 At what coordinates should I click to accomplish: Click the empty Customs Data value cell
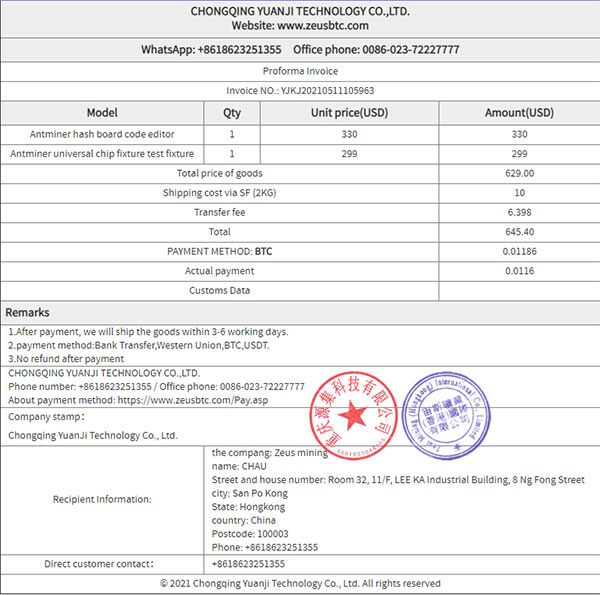click(x=519, y=291)
